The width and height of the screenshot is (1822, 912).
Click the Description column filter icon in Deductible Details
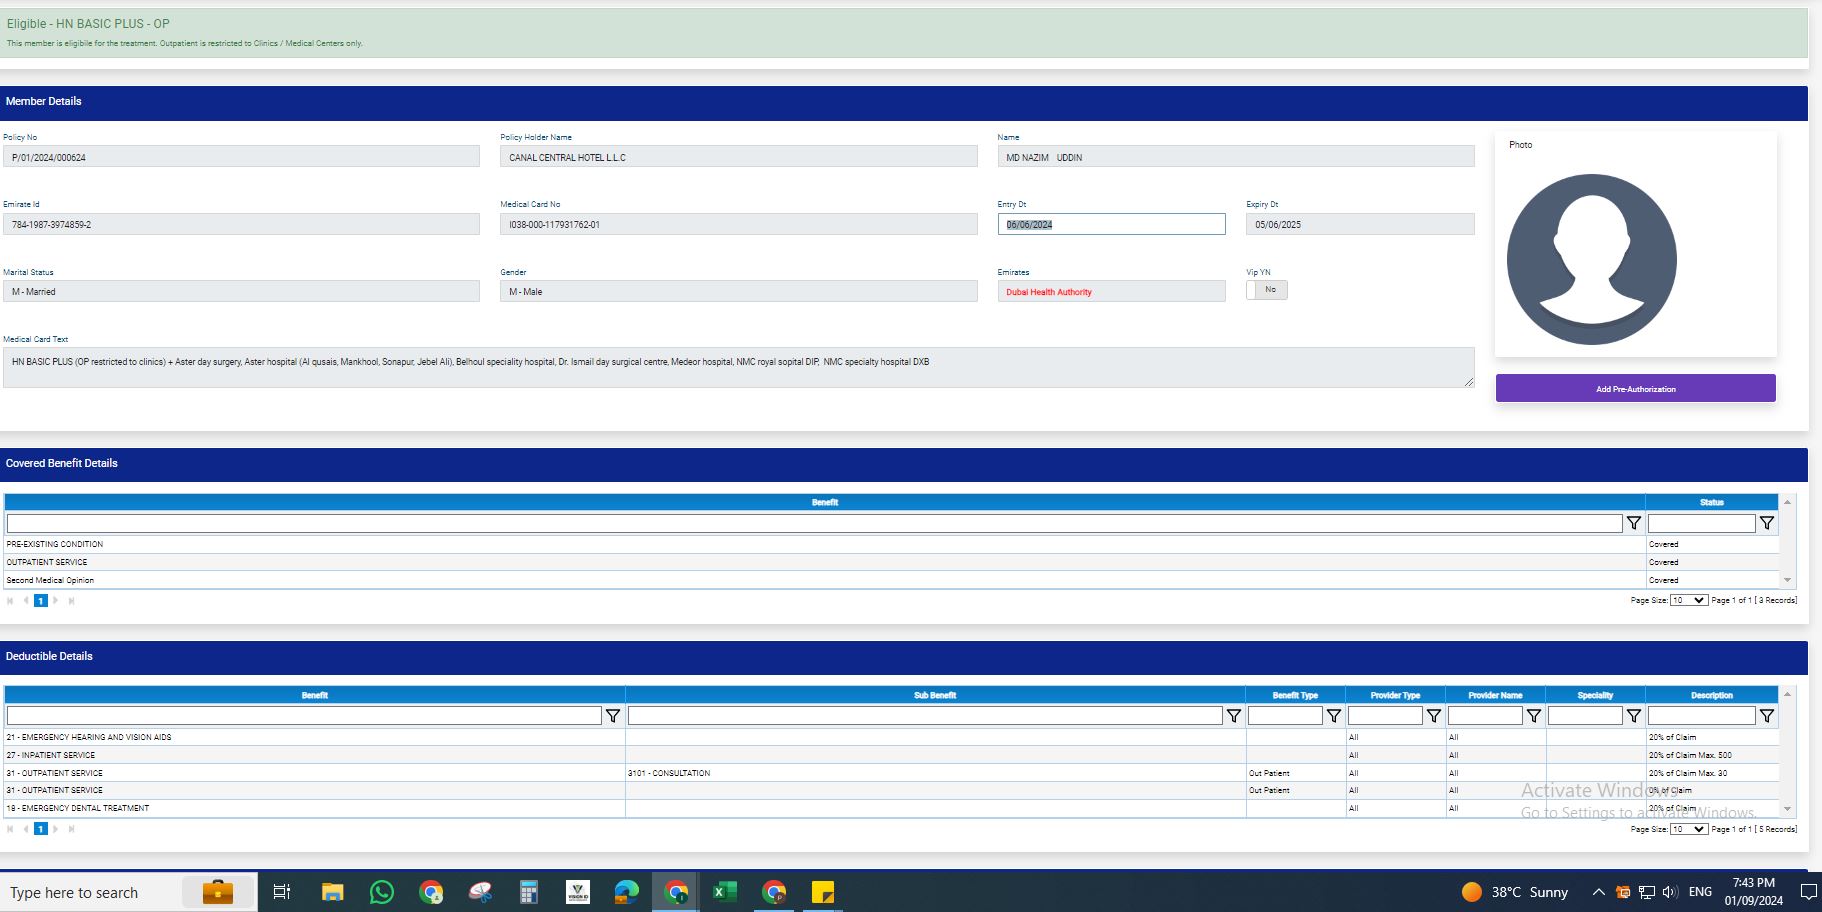1766,716
